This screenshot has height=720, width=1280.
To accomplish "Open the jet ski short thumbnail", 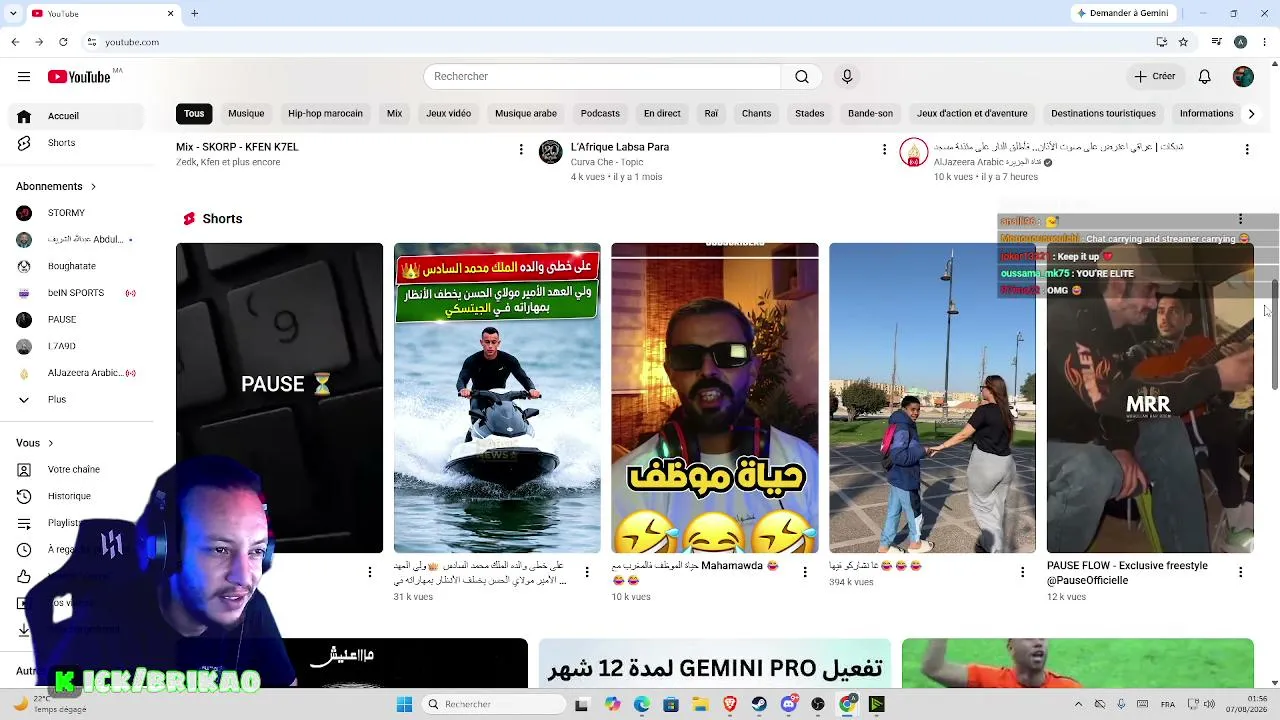I will [x=497, y=398].
